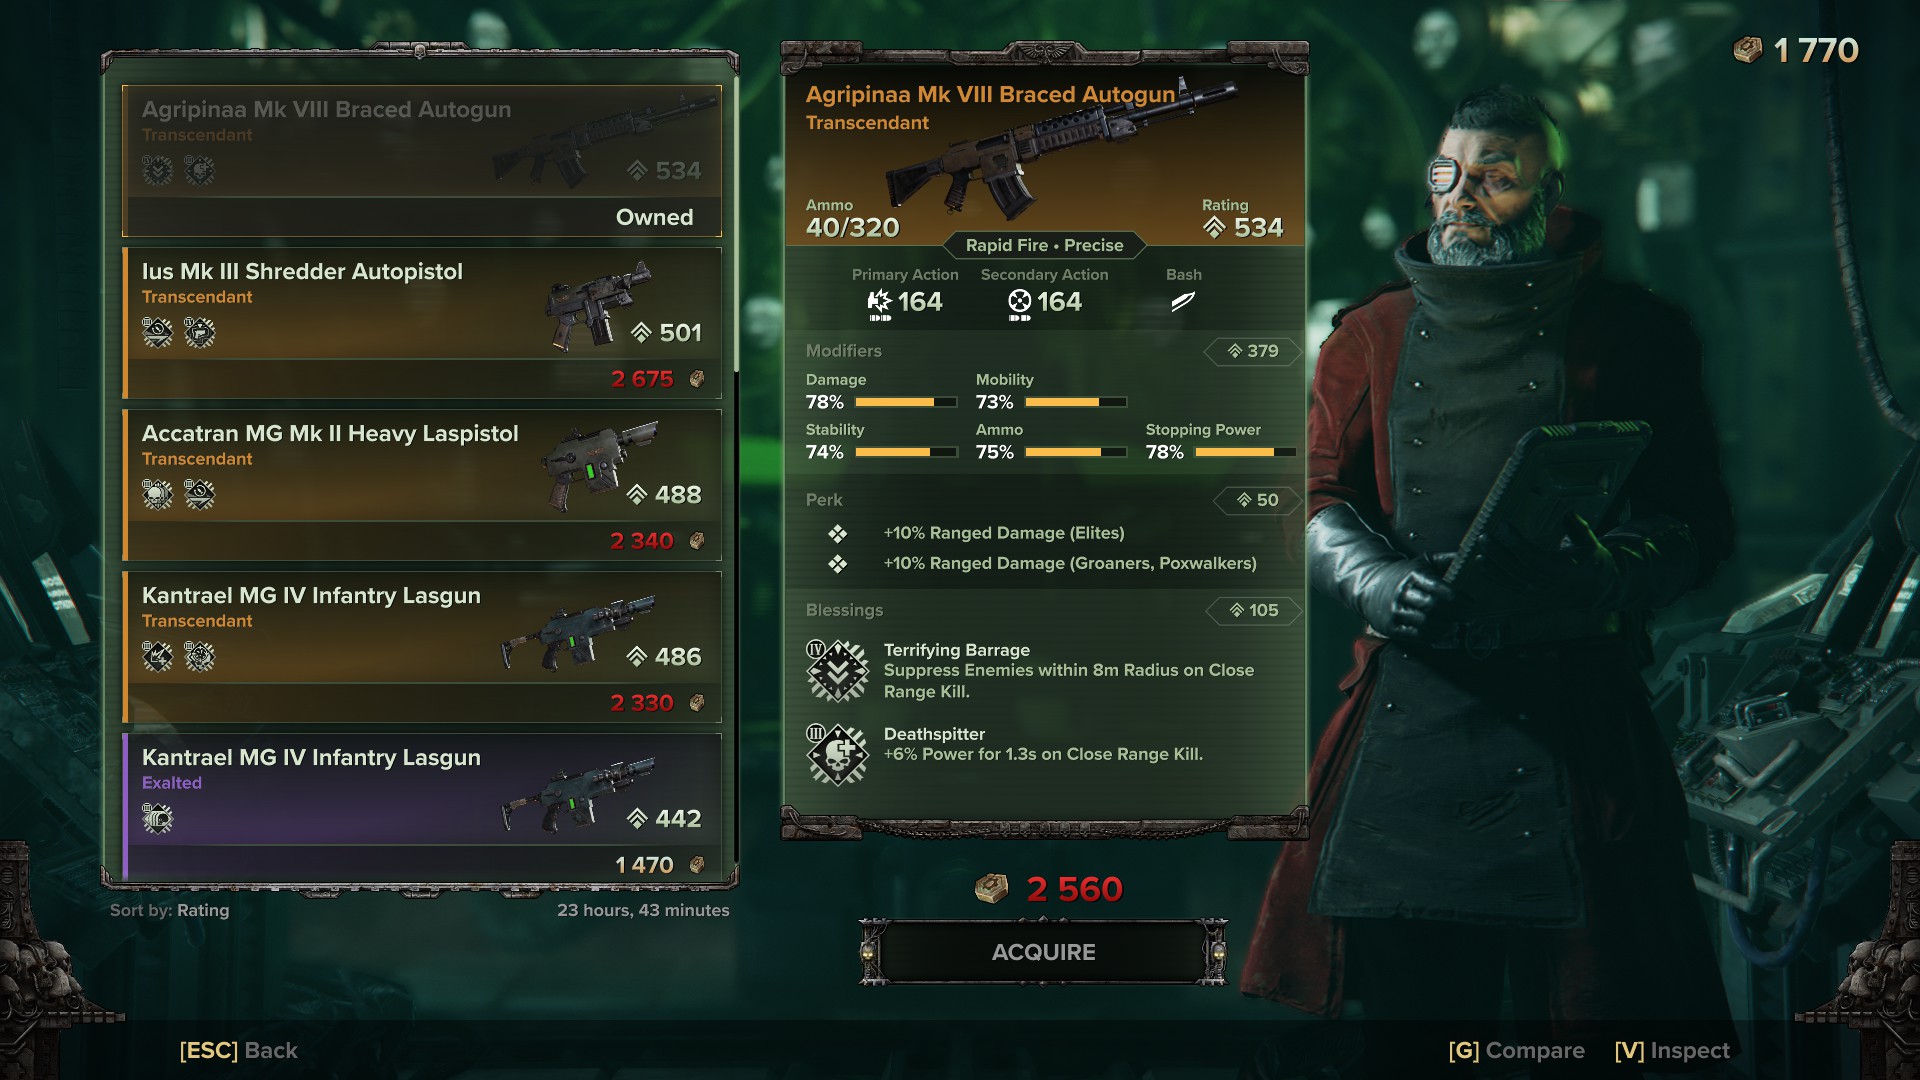This screenshot has width=1920, height=1080.
Task: Click the first perk diamond icon
Action: 838,534
